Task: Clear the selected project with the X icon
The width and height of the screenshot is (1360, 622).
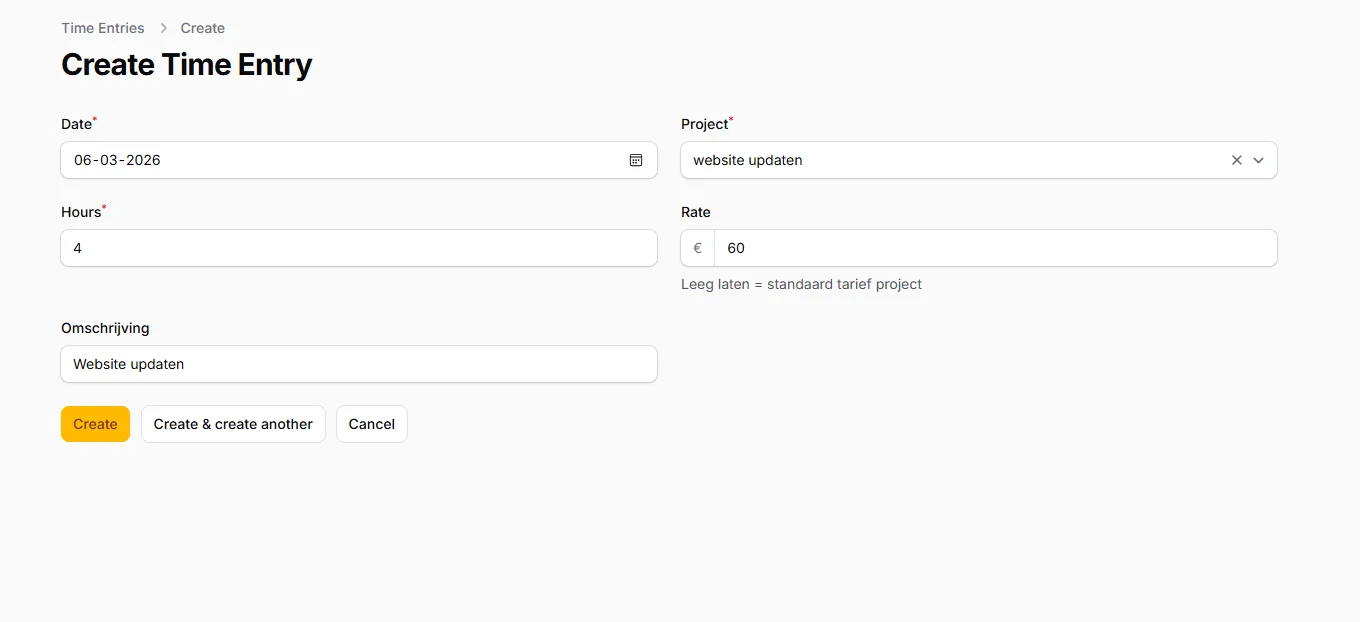Action: click(1236, 160)
